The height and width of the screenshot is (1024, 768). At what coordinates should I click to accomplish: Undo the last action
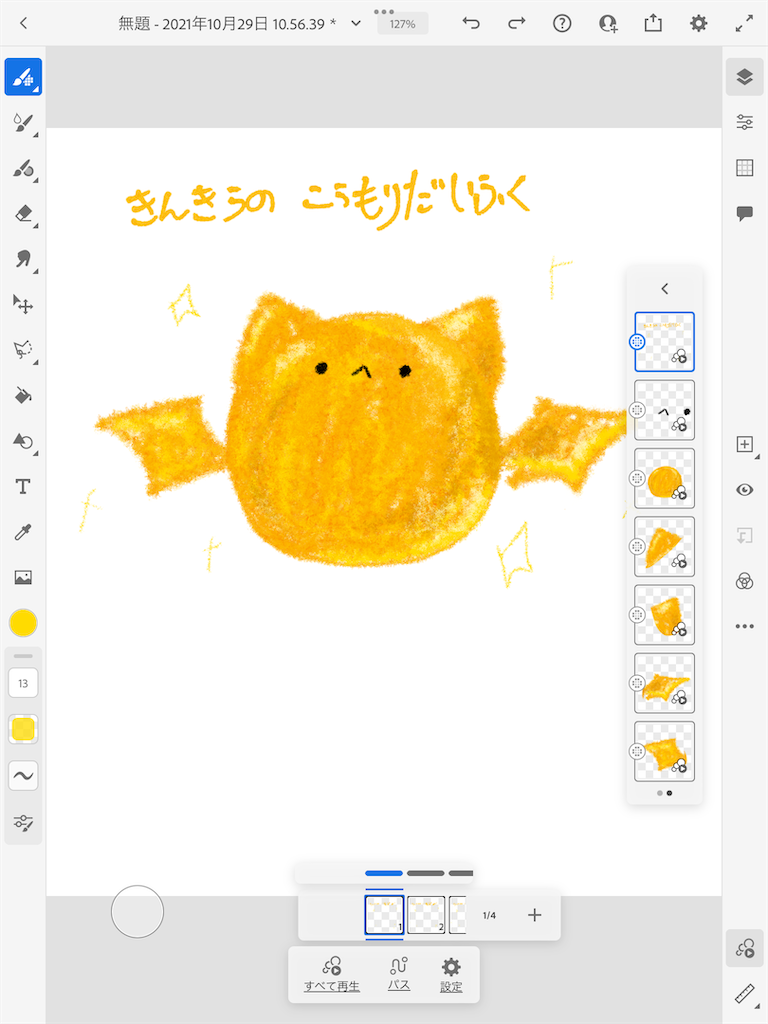tap(471, 24)
